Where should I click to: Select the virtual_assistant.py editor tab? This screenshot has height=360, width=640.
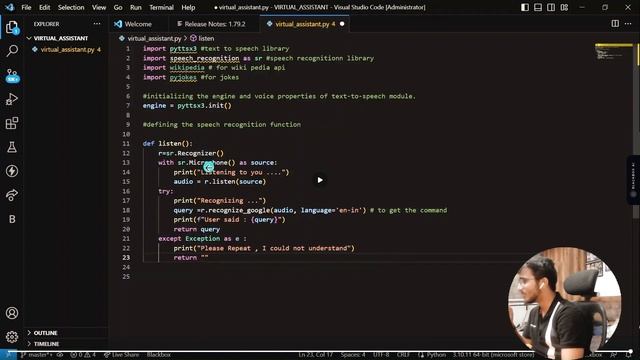(304, 24)
